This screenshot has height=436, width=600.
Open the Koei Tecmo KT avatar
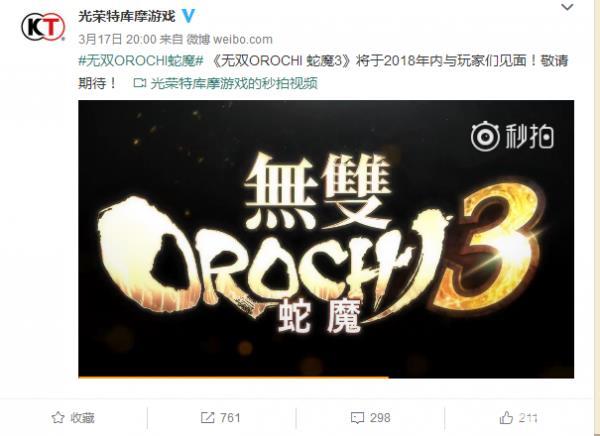pos(43,27)
